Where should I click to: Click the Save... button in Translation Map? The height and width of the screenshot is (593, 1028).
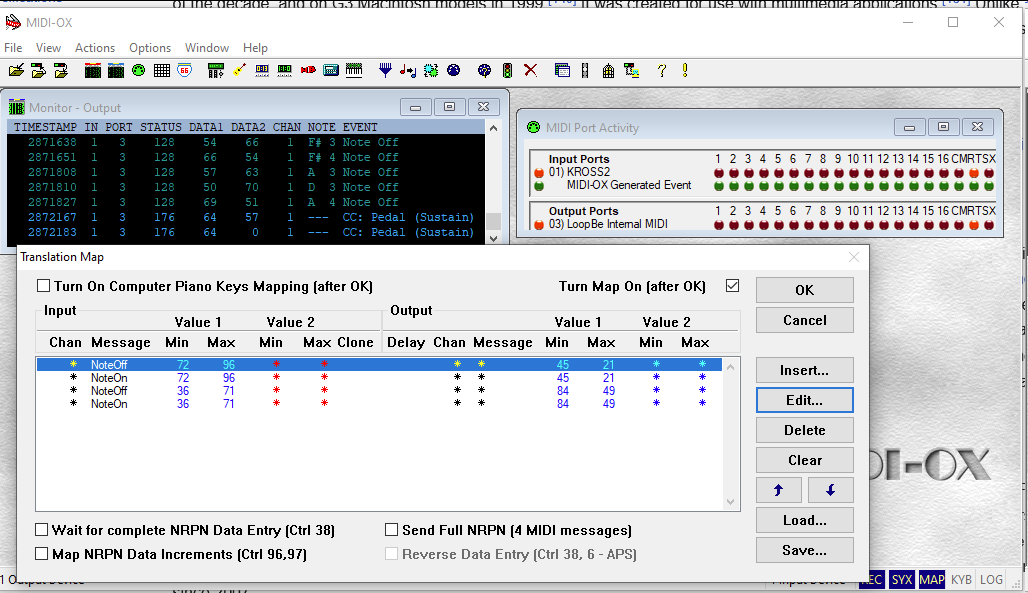(804, 550)
